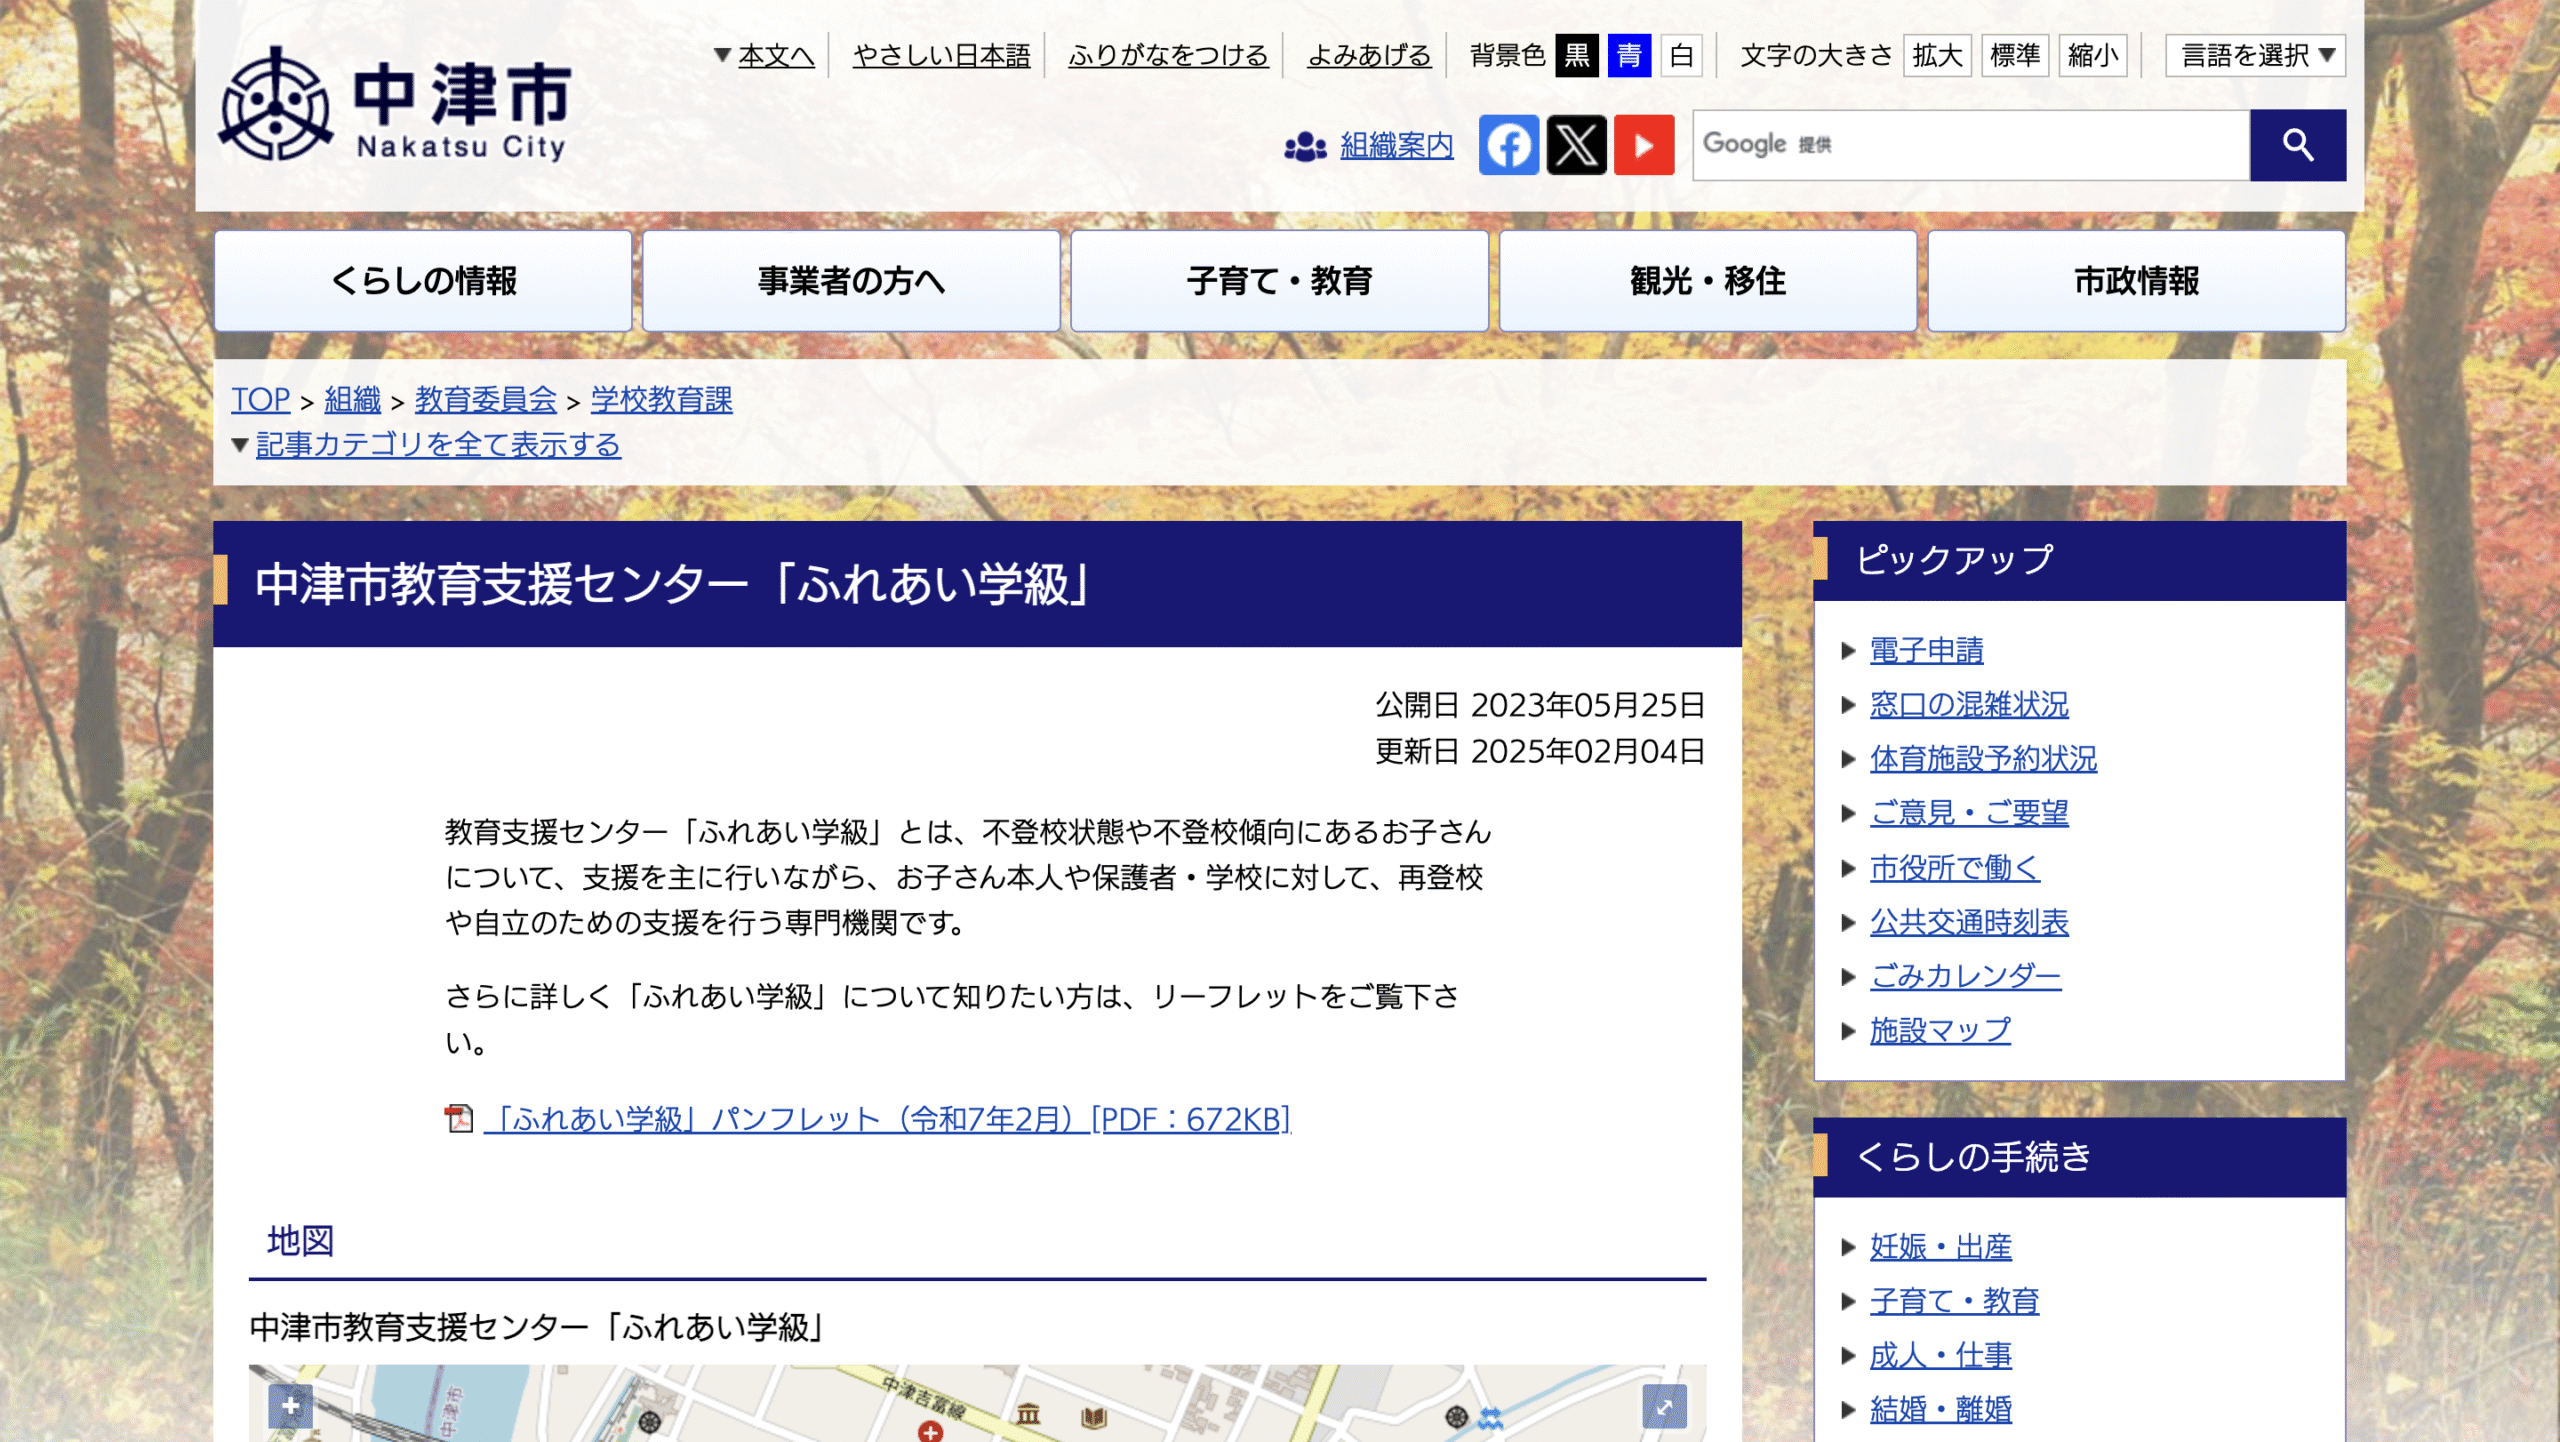Open the 観光・移住 navigation tab
Viewport: 2560px width, 1442px height.
point(1708,281)
